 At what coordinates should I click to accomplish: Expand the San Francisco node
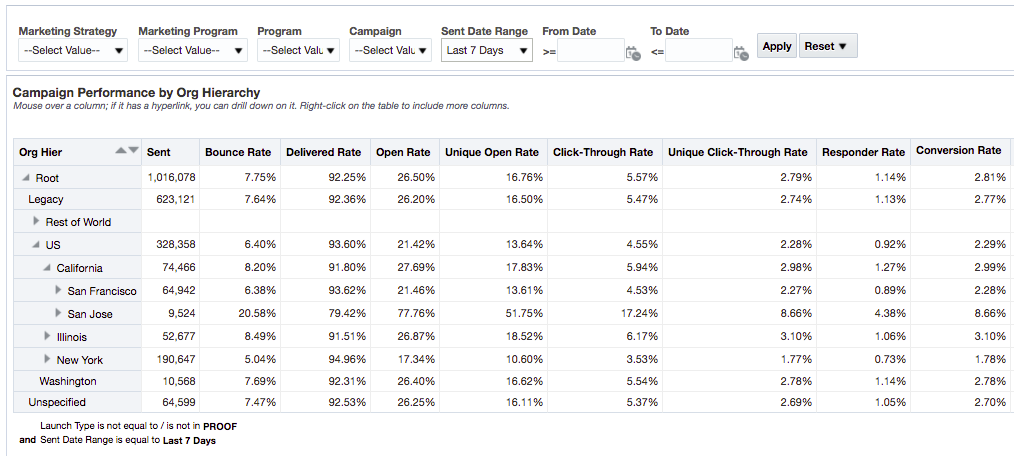(58, 291)
